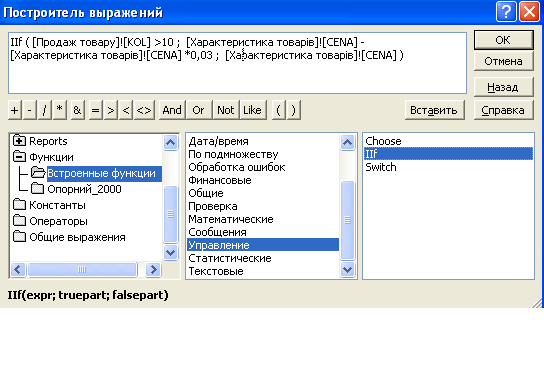Insert the not-equal <> operator
Screen dimensions: 544x384
point(144,110)
